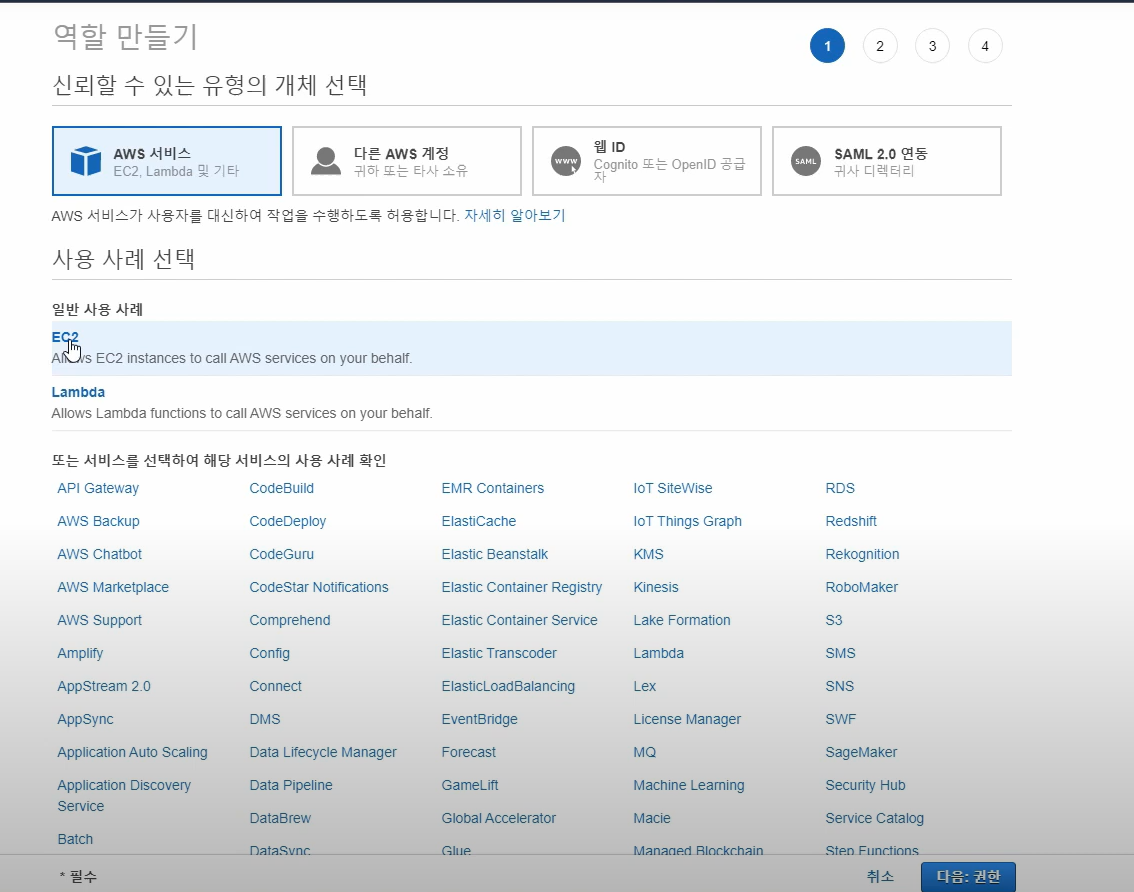Select Data Lifecycle Manager service
The height and width of the screenshot is (892, 1134).
323,752
